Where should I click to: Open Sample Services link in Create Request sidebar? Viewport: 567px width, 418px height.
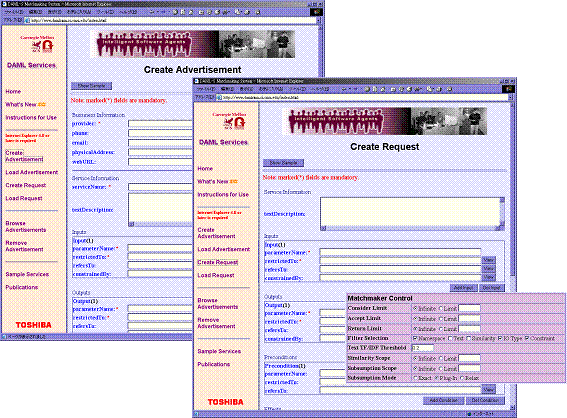(x=219, y=351)
